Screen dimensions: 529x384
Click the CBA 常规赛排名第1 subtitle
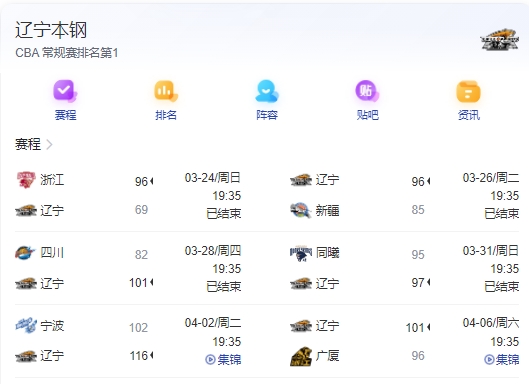click(66, 53)
